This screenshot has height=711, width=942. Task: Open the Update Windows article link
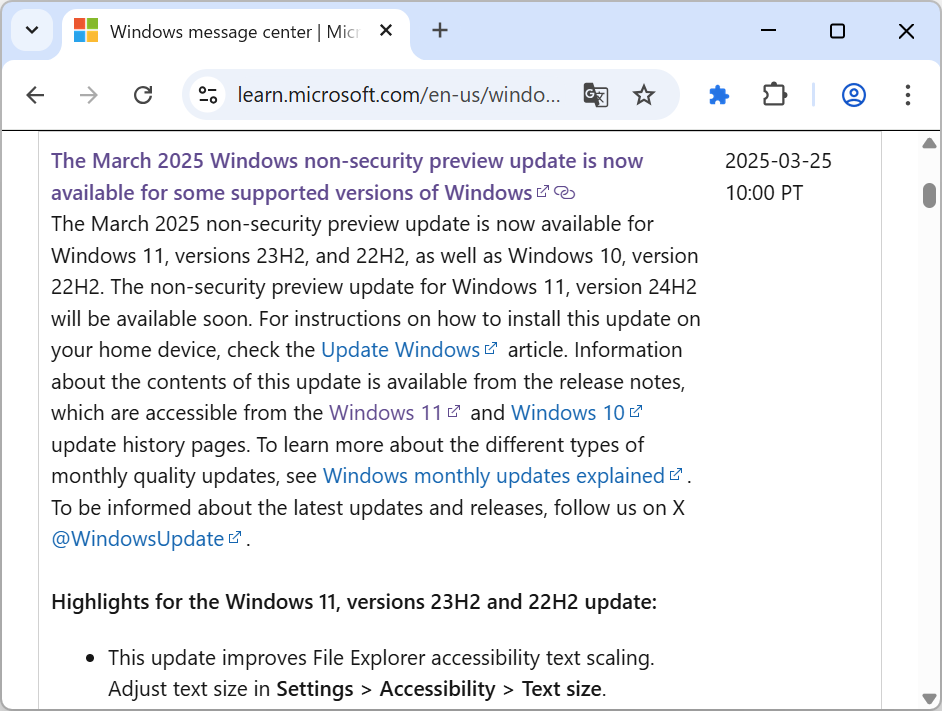(x=401, y=349)
